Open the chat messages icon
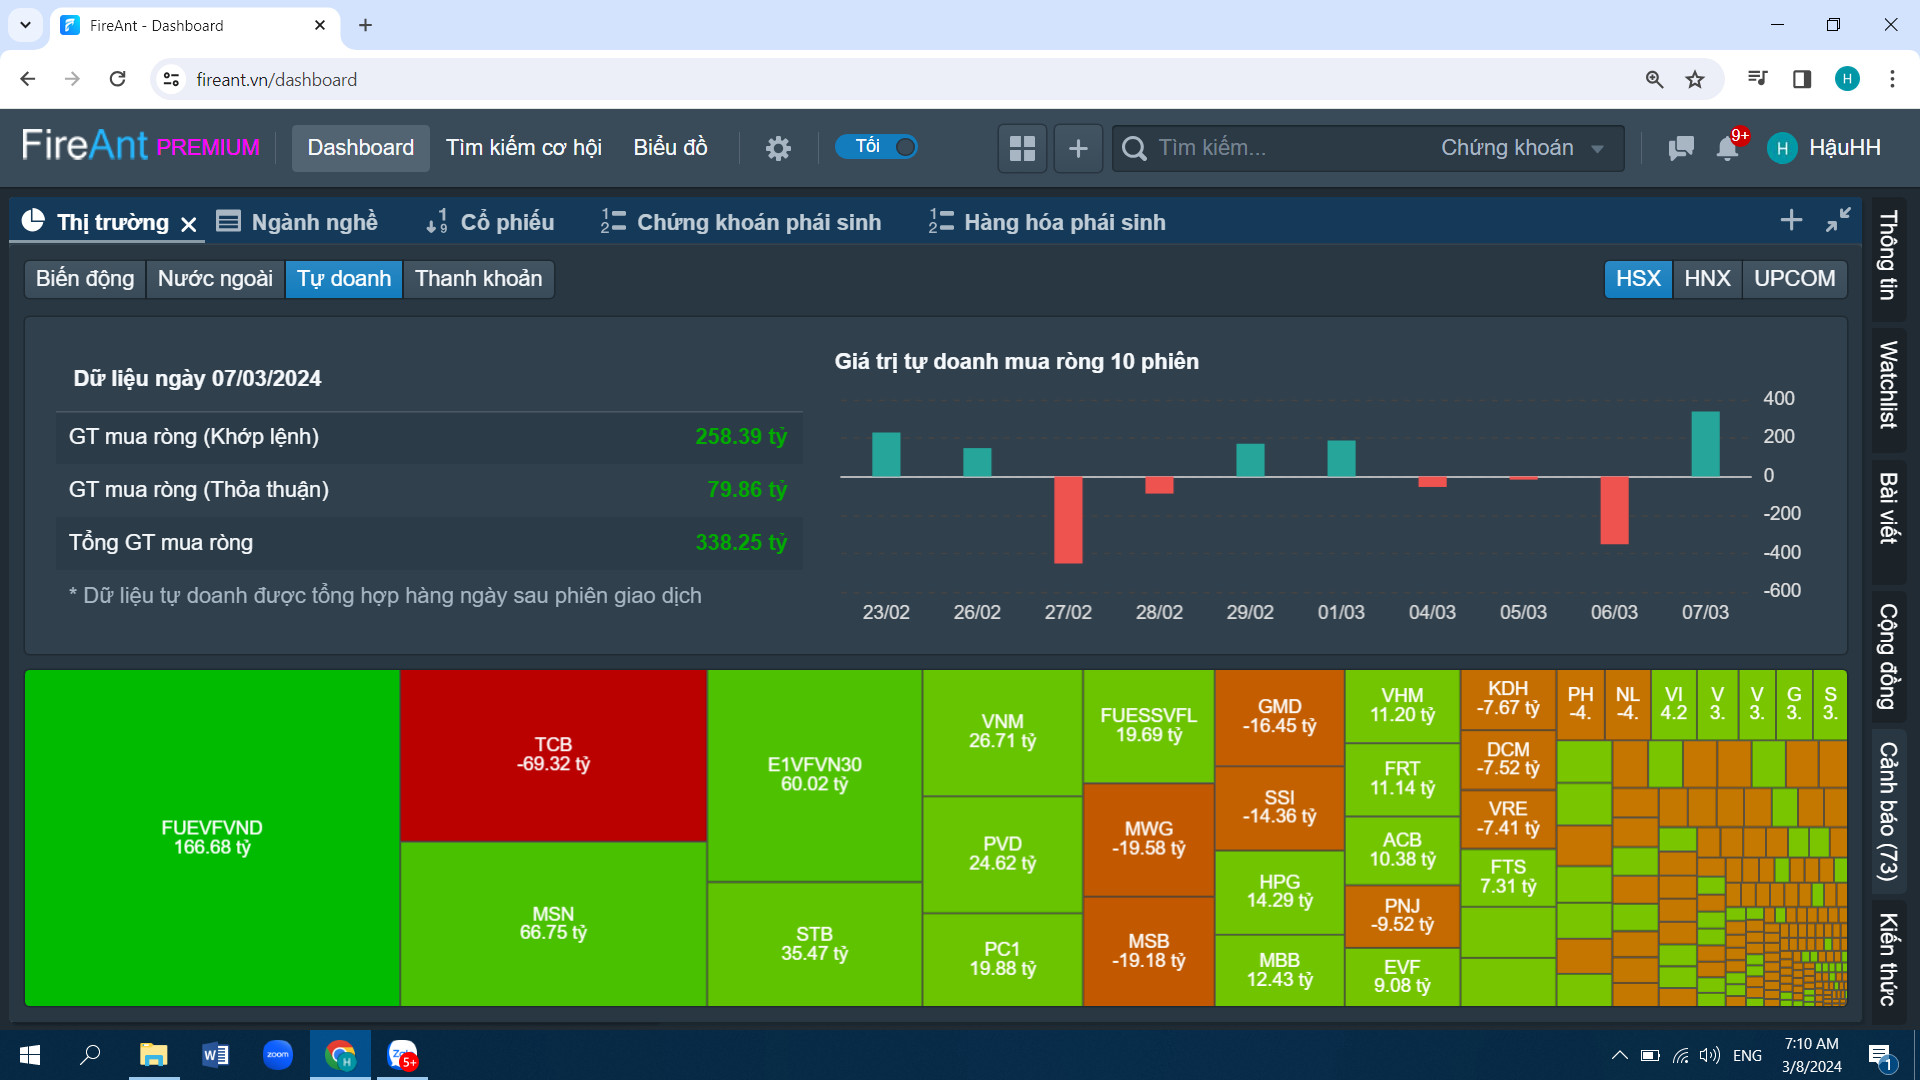This screenshot has width=1920, height=1080. [x=1681, y=148]
